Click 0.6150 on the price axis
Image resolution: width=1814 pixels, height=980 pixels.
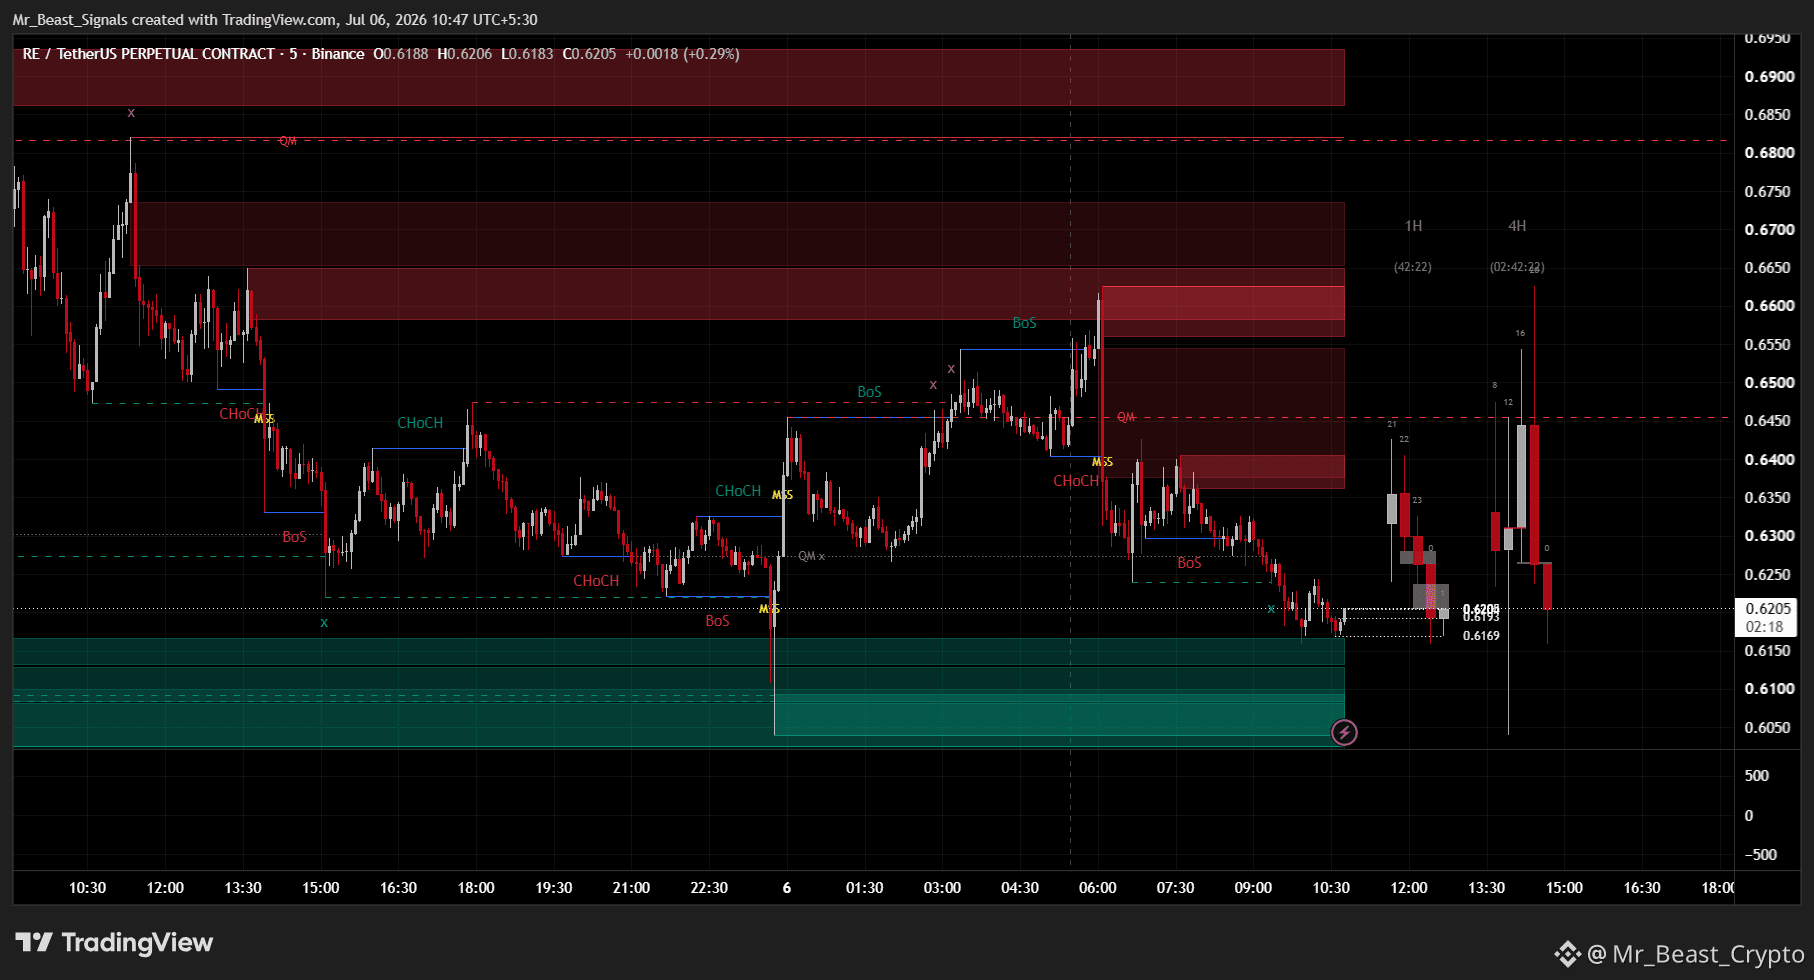pos(1767,651)
